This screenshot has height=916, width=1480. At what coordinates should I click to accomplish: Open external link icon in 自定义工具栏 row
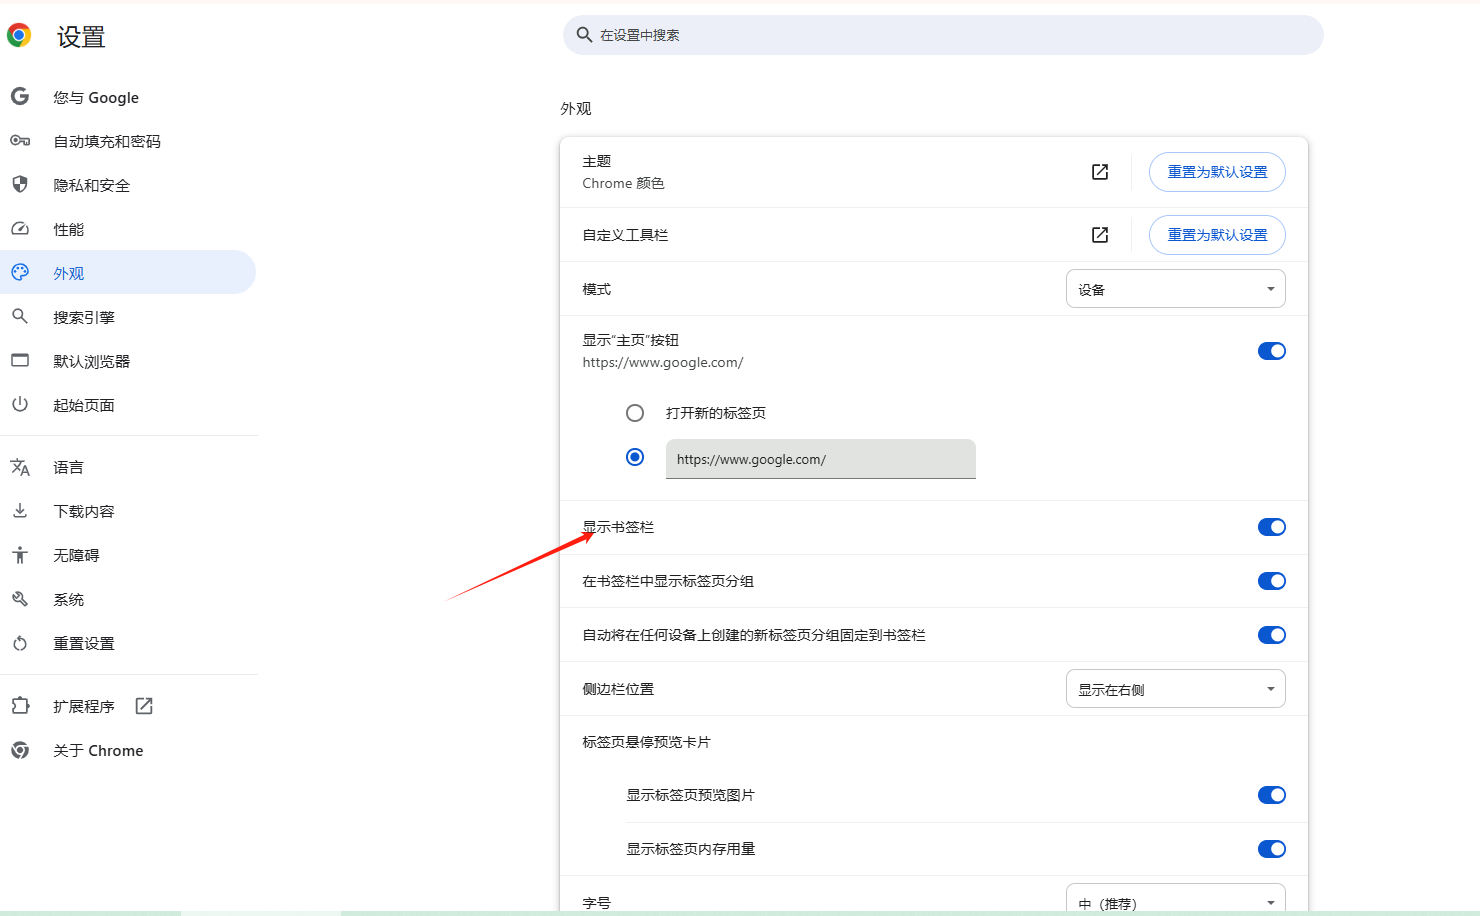[1100, 235]
